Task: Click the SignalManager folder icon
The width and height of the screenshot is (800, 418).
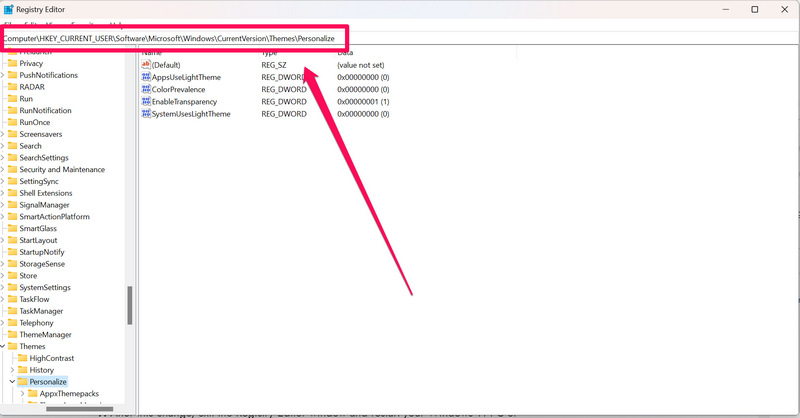Action: 13,205
